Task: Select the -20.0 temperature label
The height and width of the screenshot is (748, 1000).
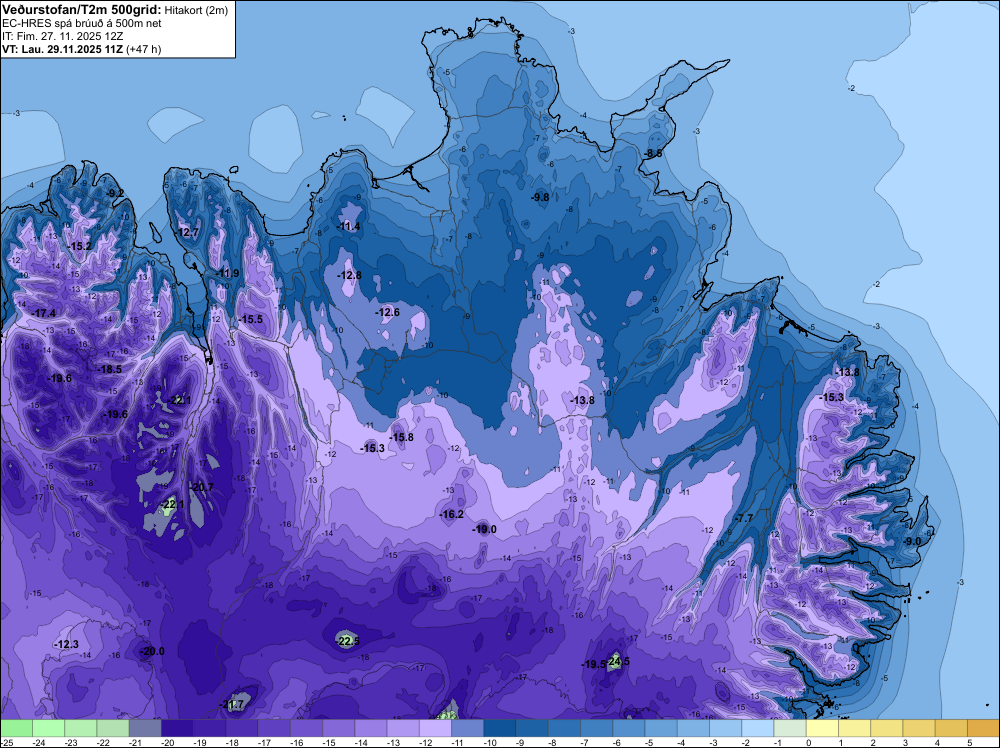Action: [152, 651]
